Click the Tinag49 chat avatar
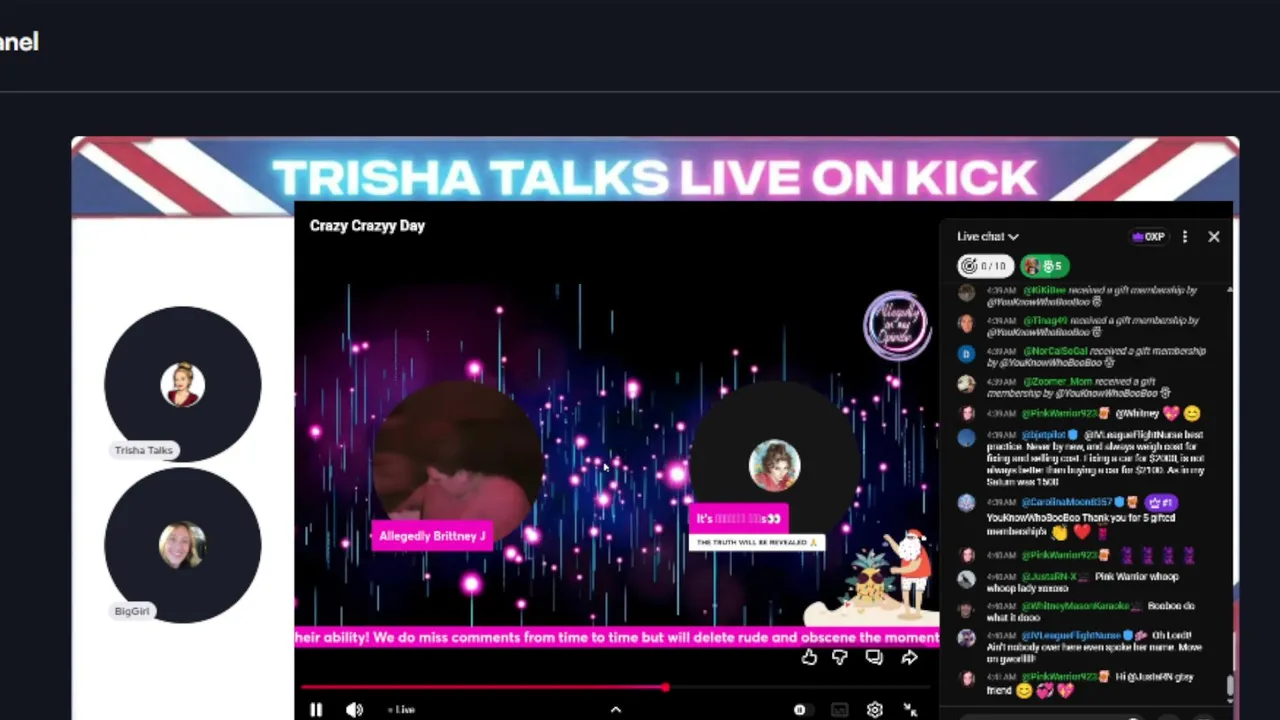1280x720 pixels. tap(966, 323)
